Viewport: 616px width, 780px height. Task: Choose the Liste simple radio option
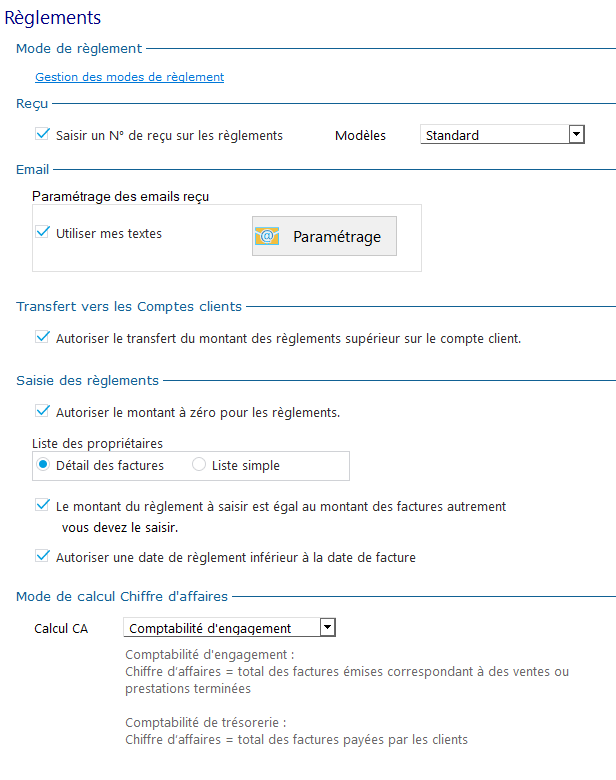(199, 465)
